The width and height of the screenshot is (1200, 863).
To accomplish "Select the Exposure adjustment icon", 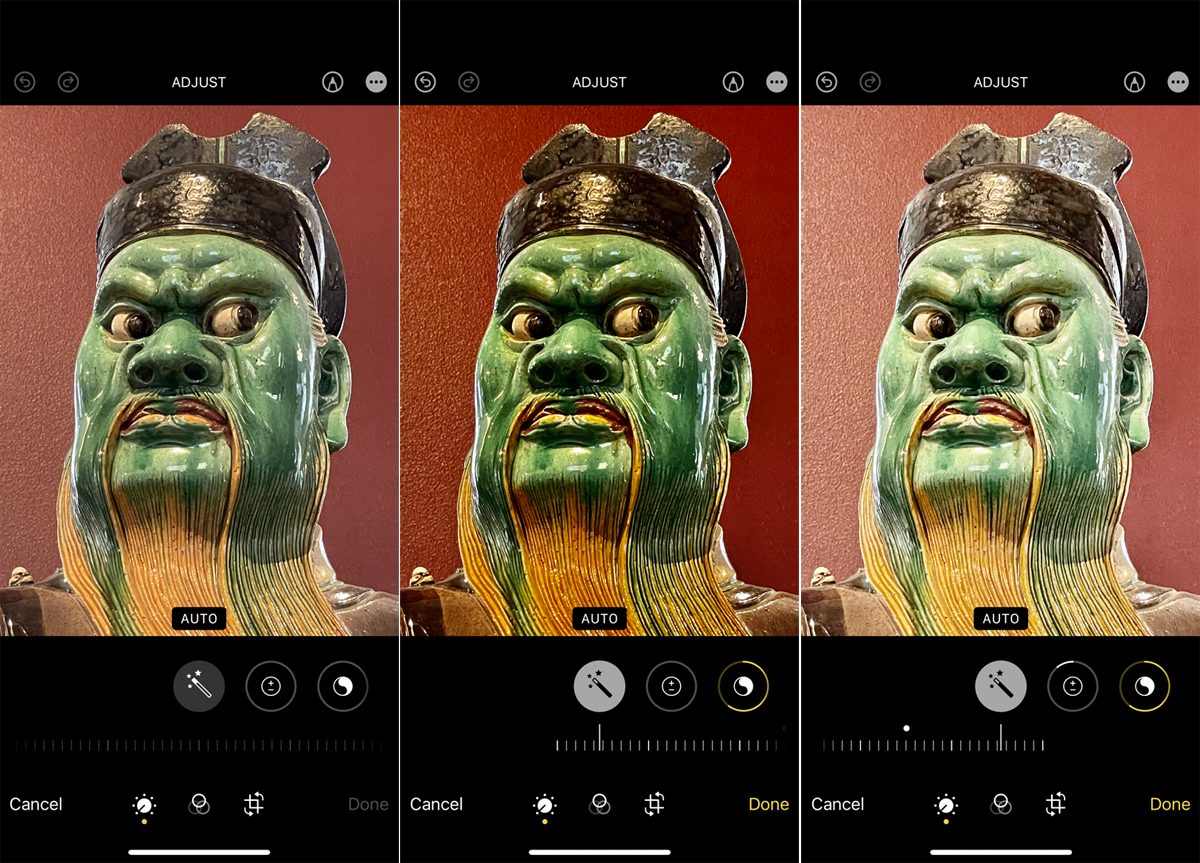I will 271,686.
